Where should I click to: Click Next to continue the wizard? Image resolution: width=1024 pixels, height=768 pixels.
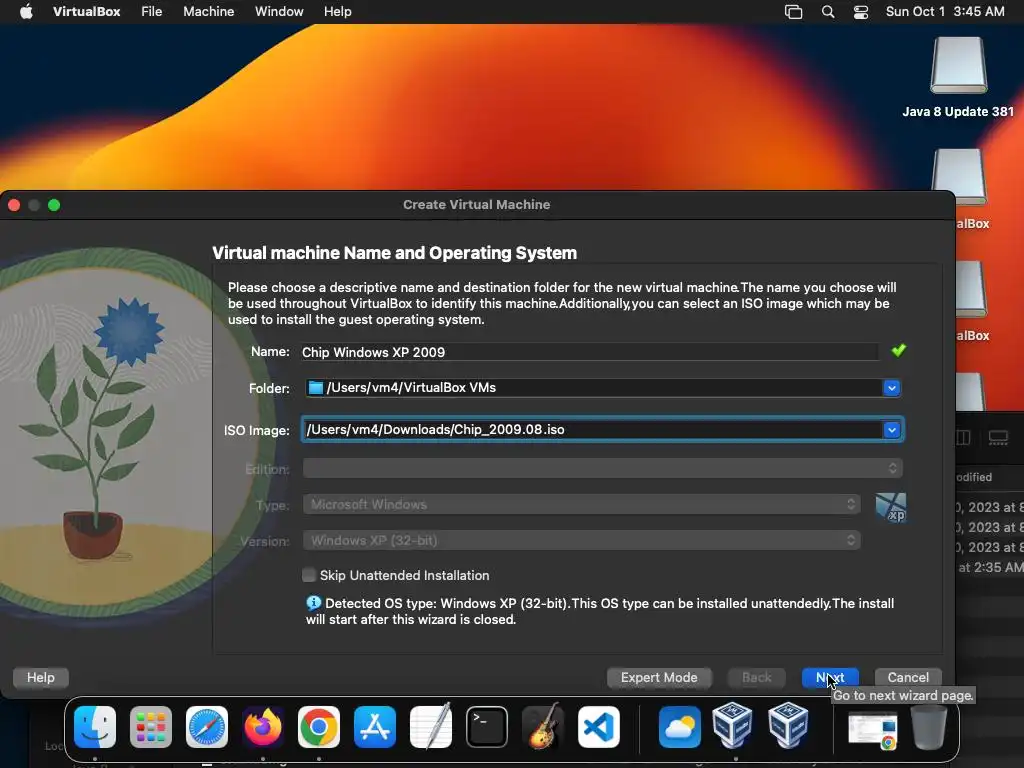[x=830, y=678]
